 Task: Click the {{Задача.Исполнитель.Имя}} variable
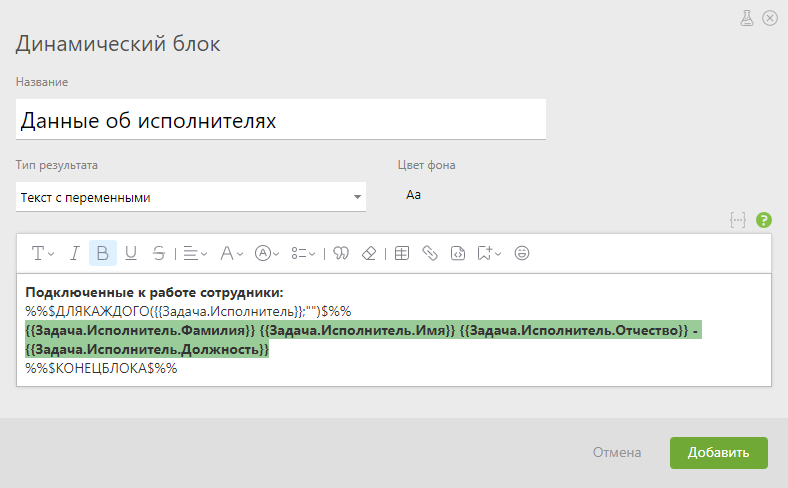coord(357,331)
